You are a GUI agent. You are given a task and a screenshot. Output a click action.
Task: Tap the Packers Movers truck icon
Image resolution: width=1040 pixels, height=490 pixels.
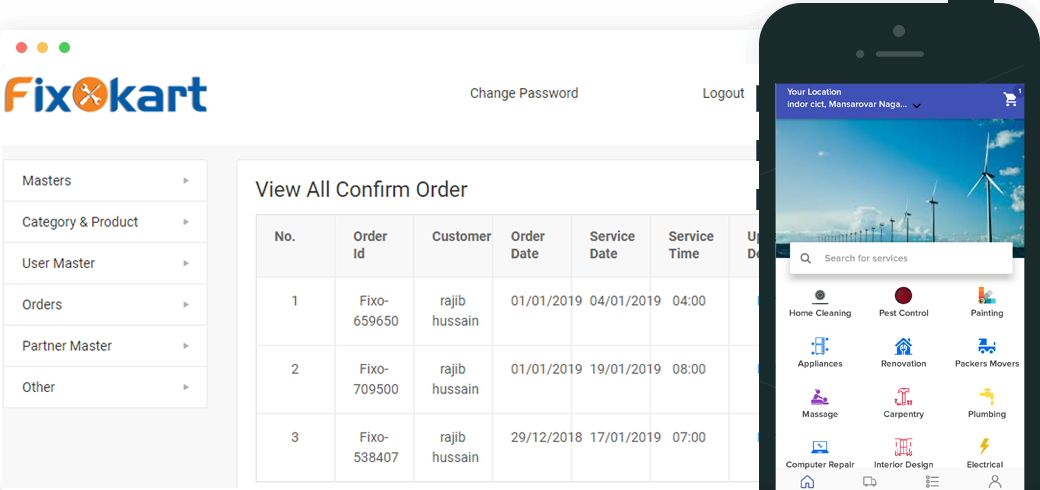[x=986, y=346]
